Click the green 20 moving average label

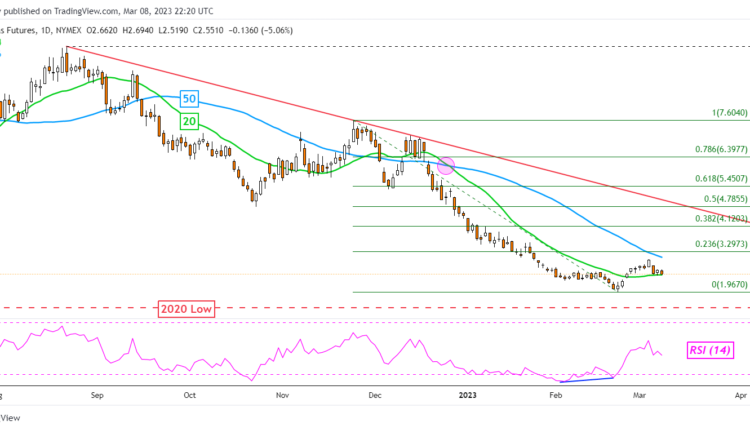tap(188, 120)
